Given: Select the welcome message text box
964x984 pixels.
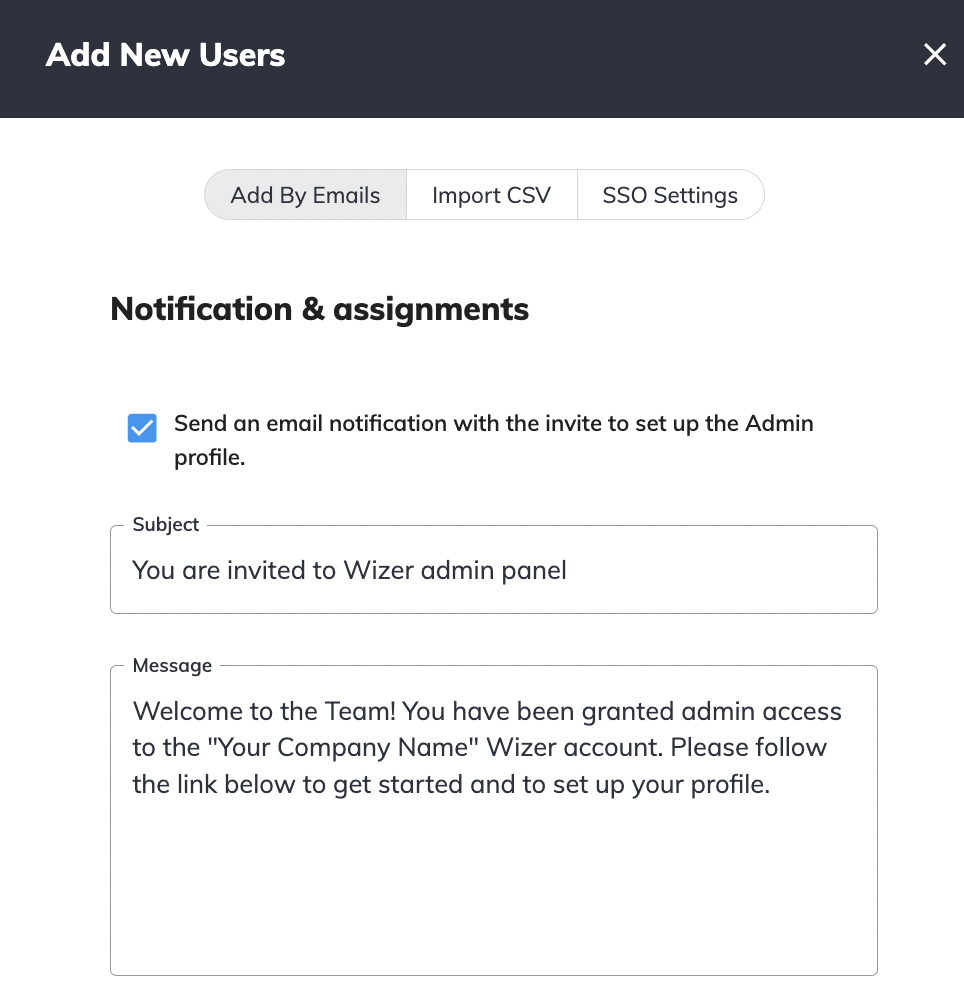Looking at the screenshot, I should pyautogui.click(x=494, y=820).
